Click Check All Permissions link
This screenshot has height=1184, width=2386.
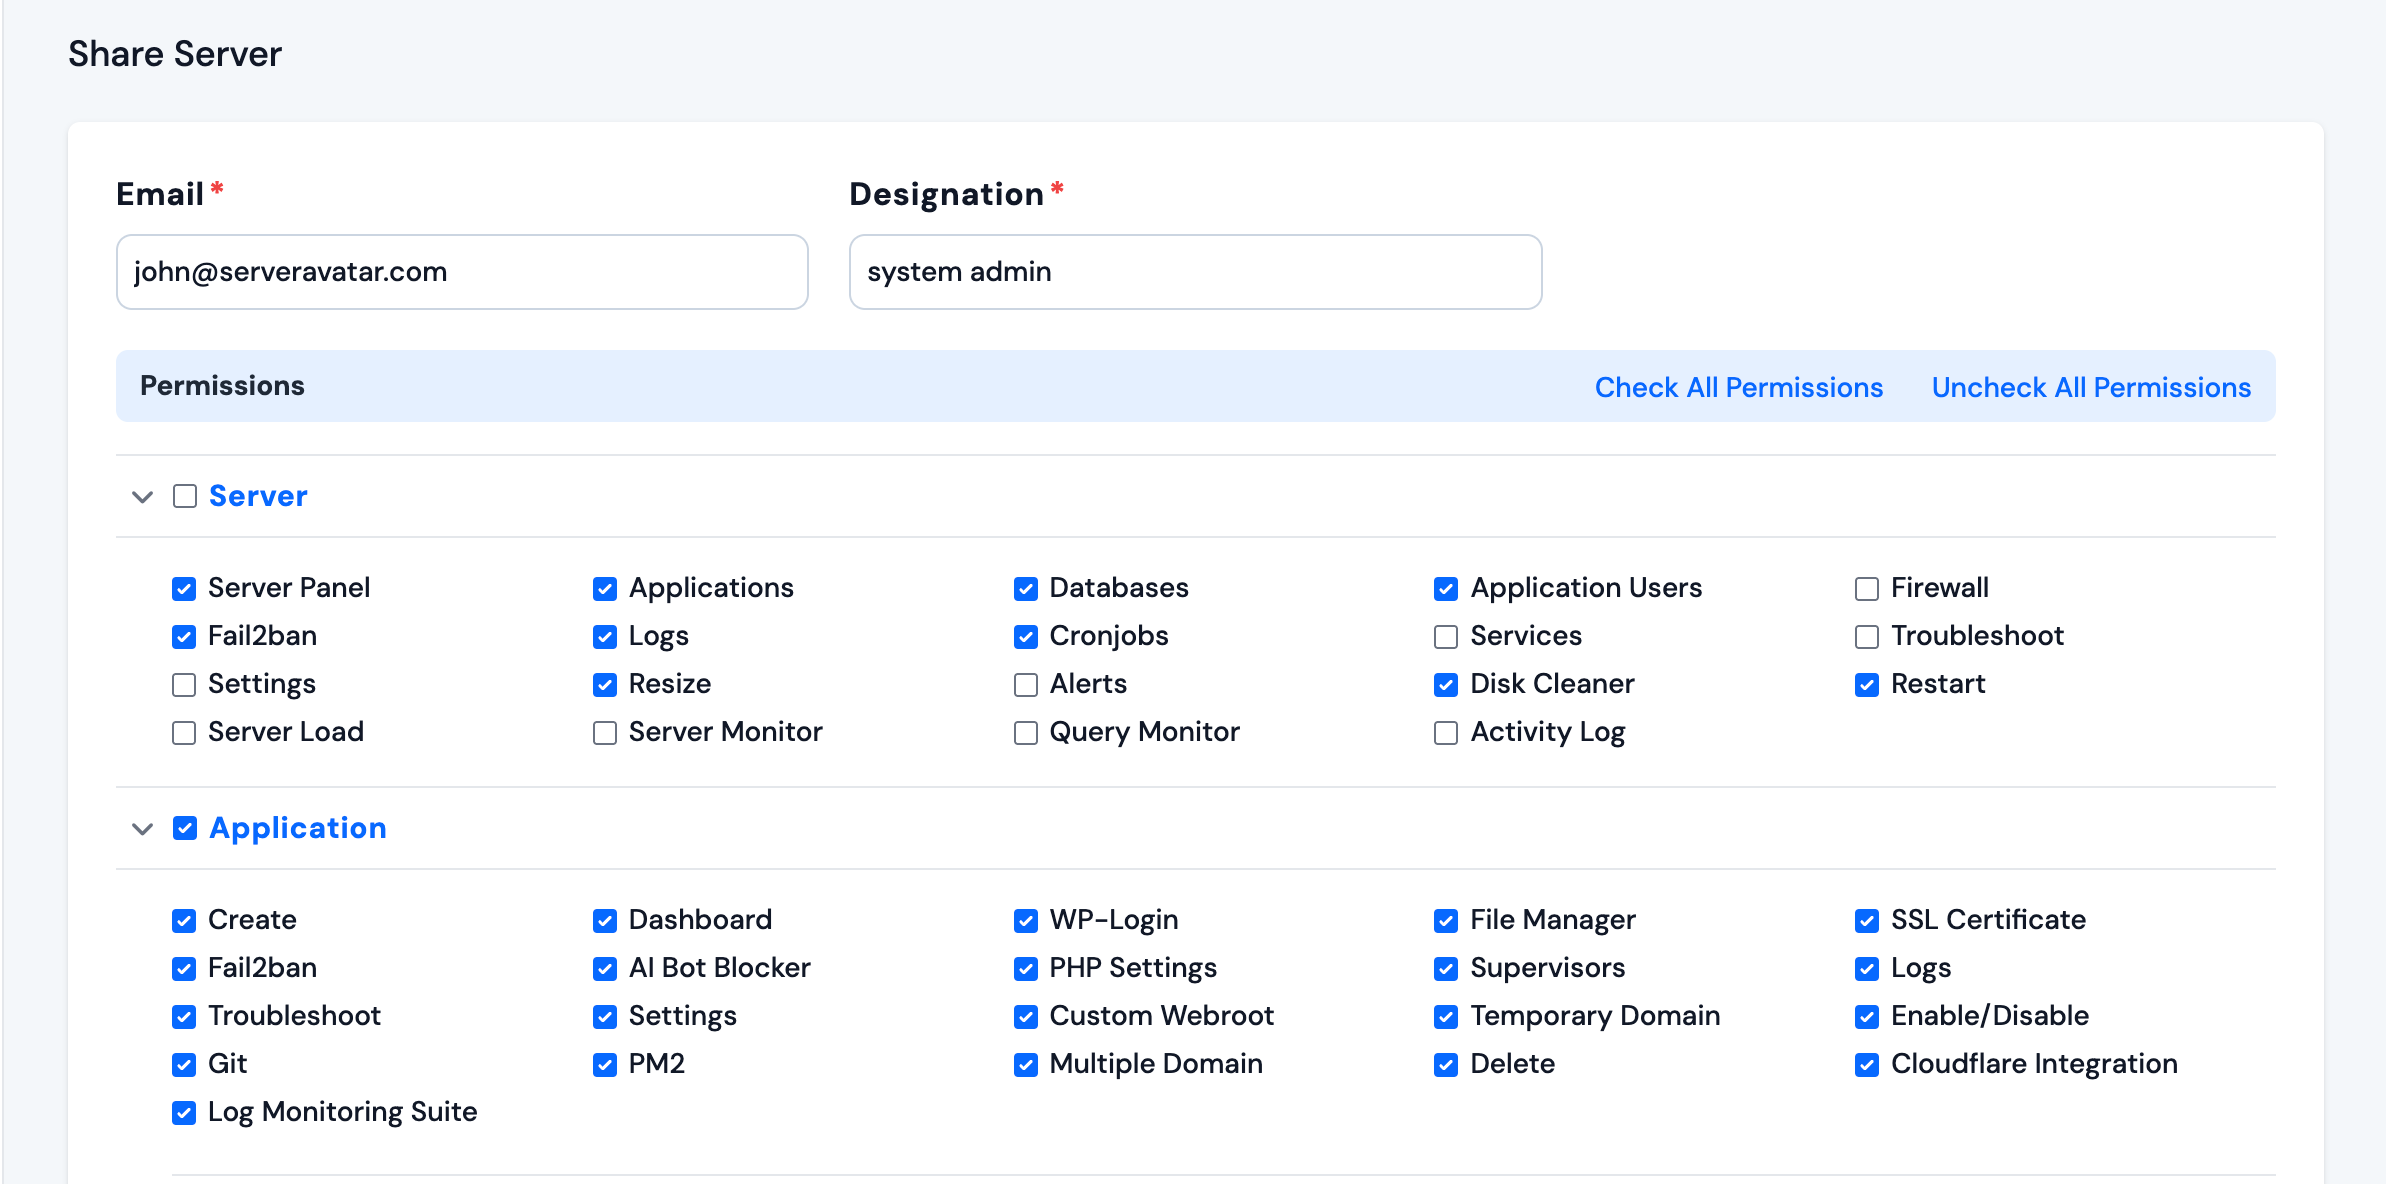tap(1738, 387)
